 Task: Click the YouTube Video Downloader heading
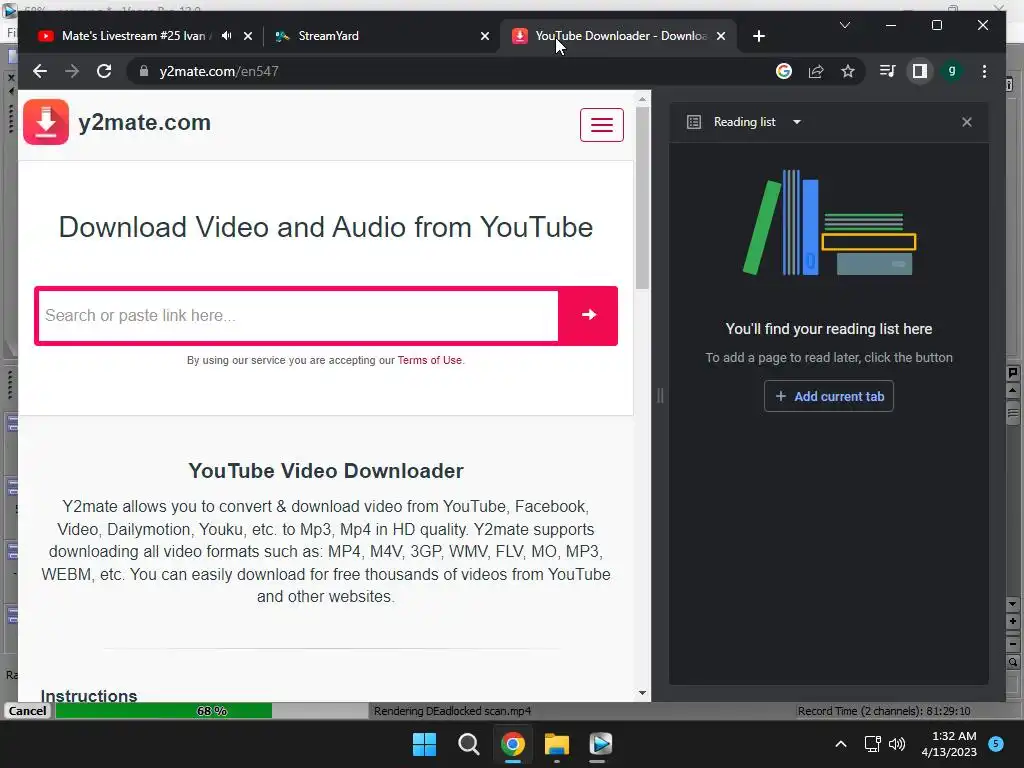coord(326,470)
